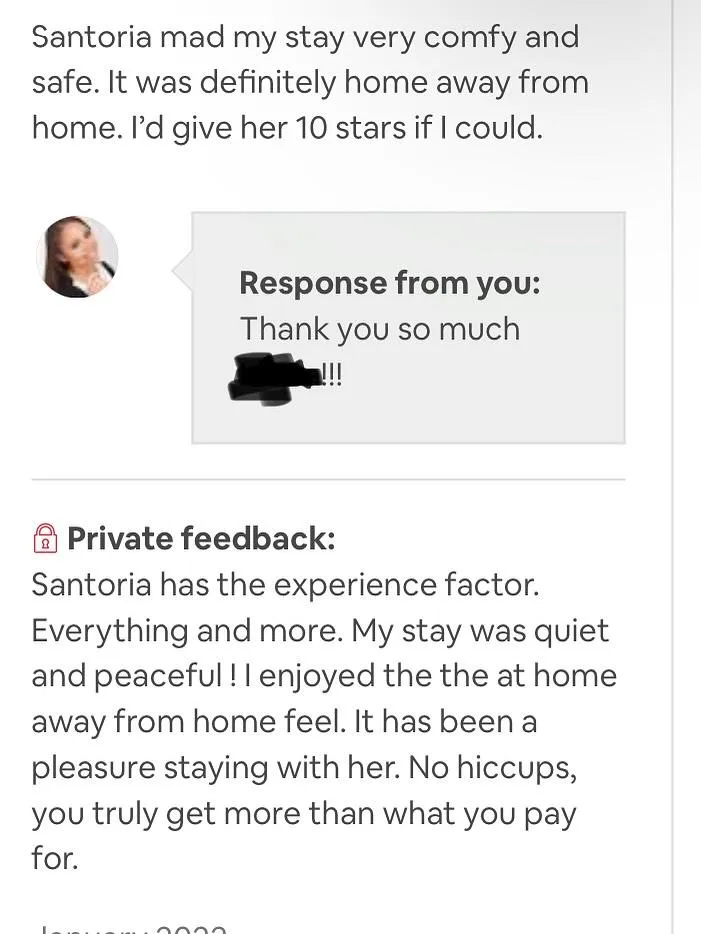701x934 pixels.
Task: Click the "Response from you:" heading
Action: pyautogui.click(x=390, y=282)
